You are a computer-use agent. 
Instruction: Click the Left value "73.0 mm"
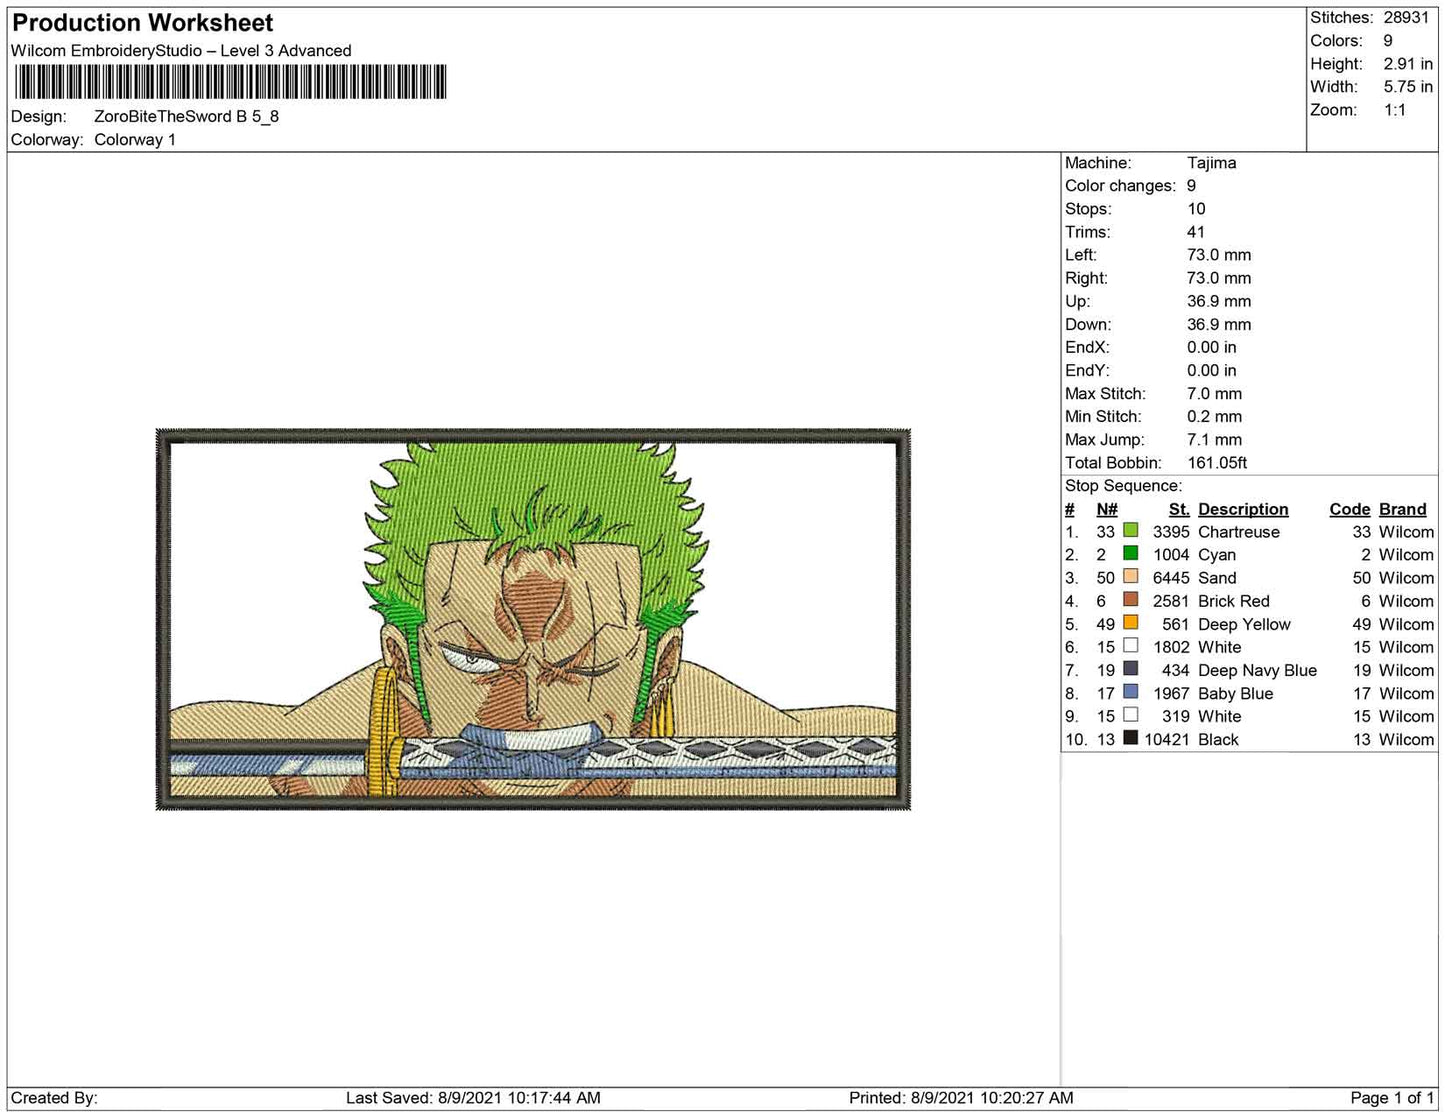[x=1219, y=255]
